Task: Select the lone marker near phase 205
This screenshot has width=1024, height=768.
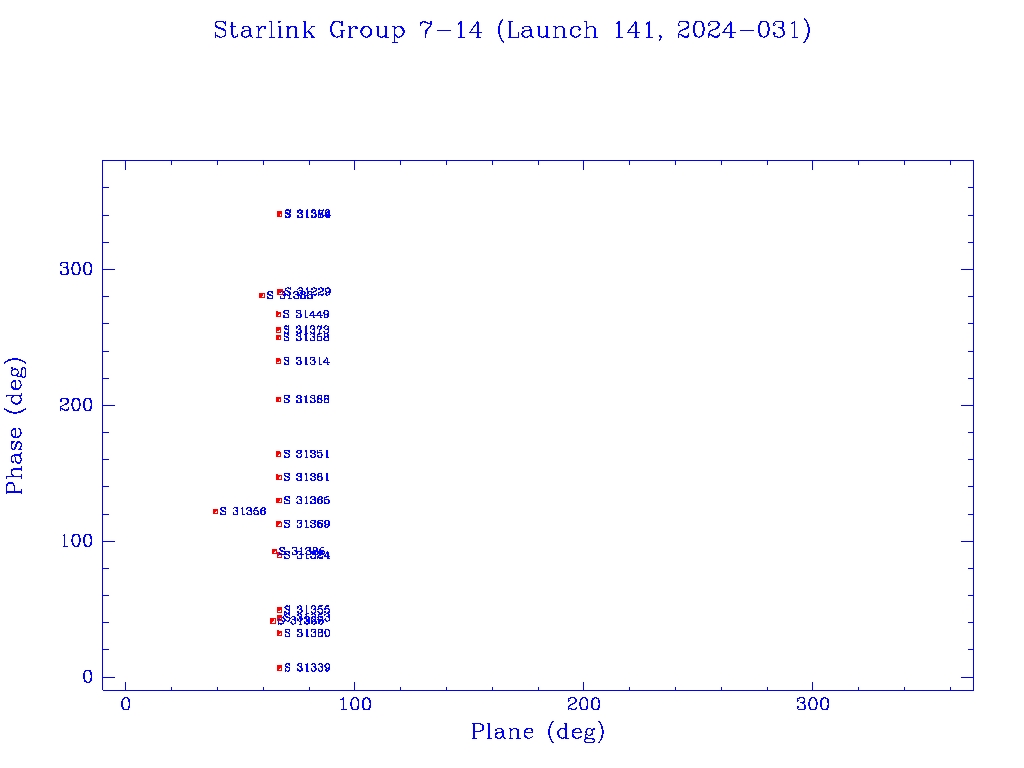Action: 278,399
